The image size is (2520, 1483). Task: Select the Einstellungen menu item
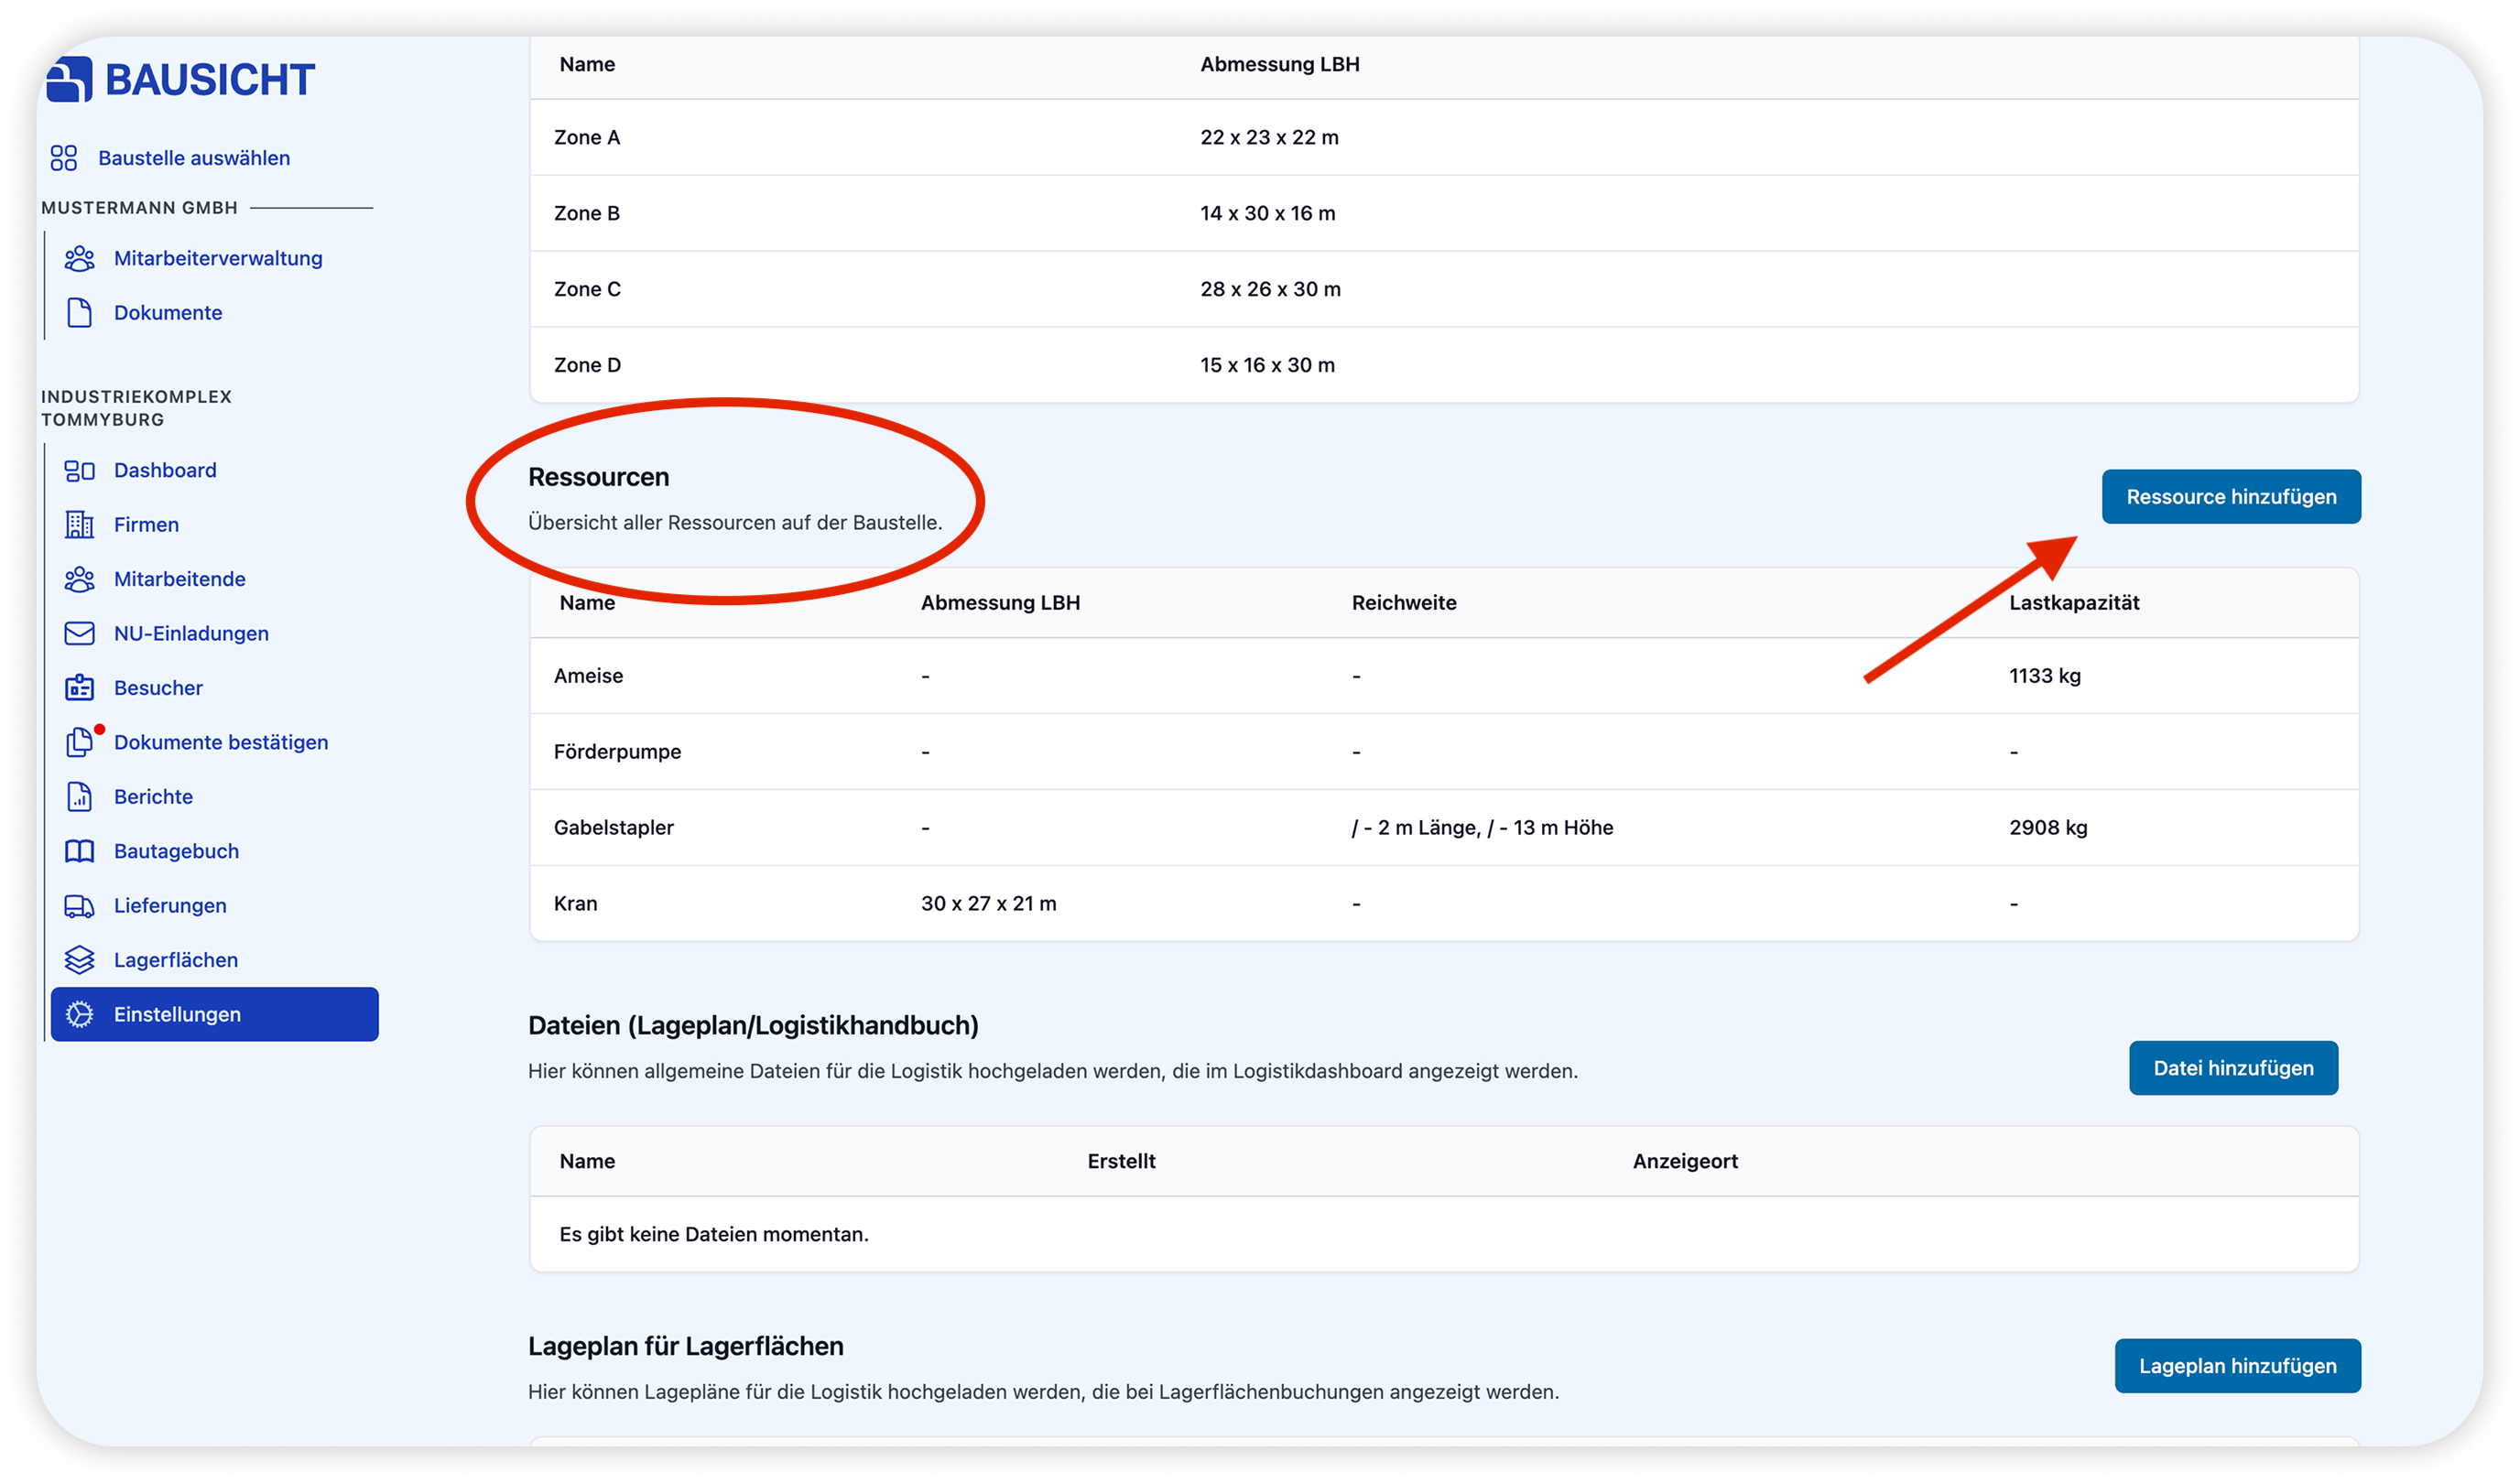pos(215,1014)
